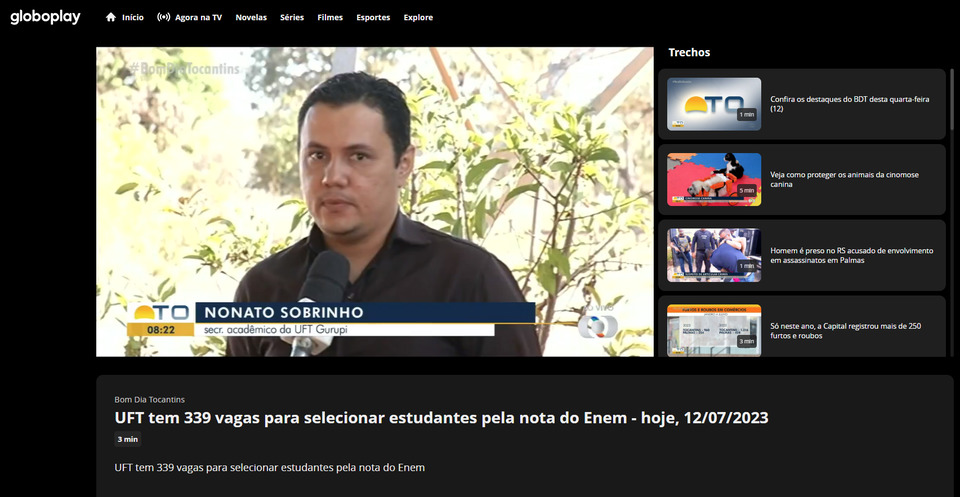Screen dimensions: 960x497
Task: Open the BDT destaques thumbnail
Action: click(x=714, y=104)
